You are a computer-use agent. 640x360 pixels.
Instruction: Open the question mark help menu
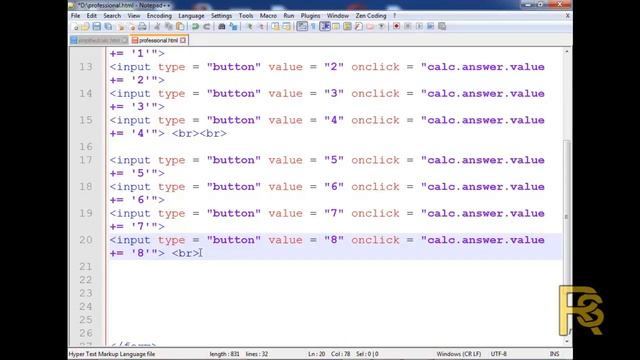(395, 16)
